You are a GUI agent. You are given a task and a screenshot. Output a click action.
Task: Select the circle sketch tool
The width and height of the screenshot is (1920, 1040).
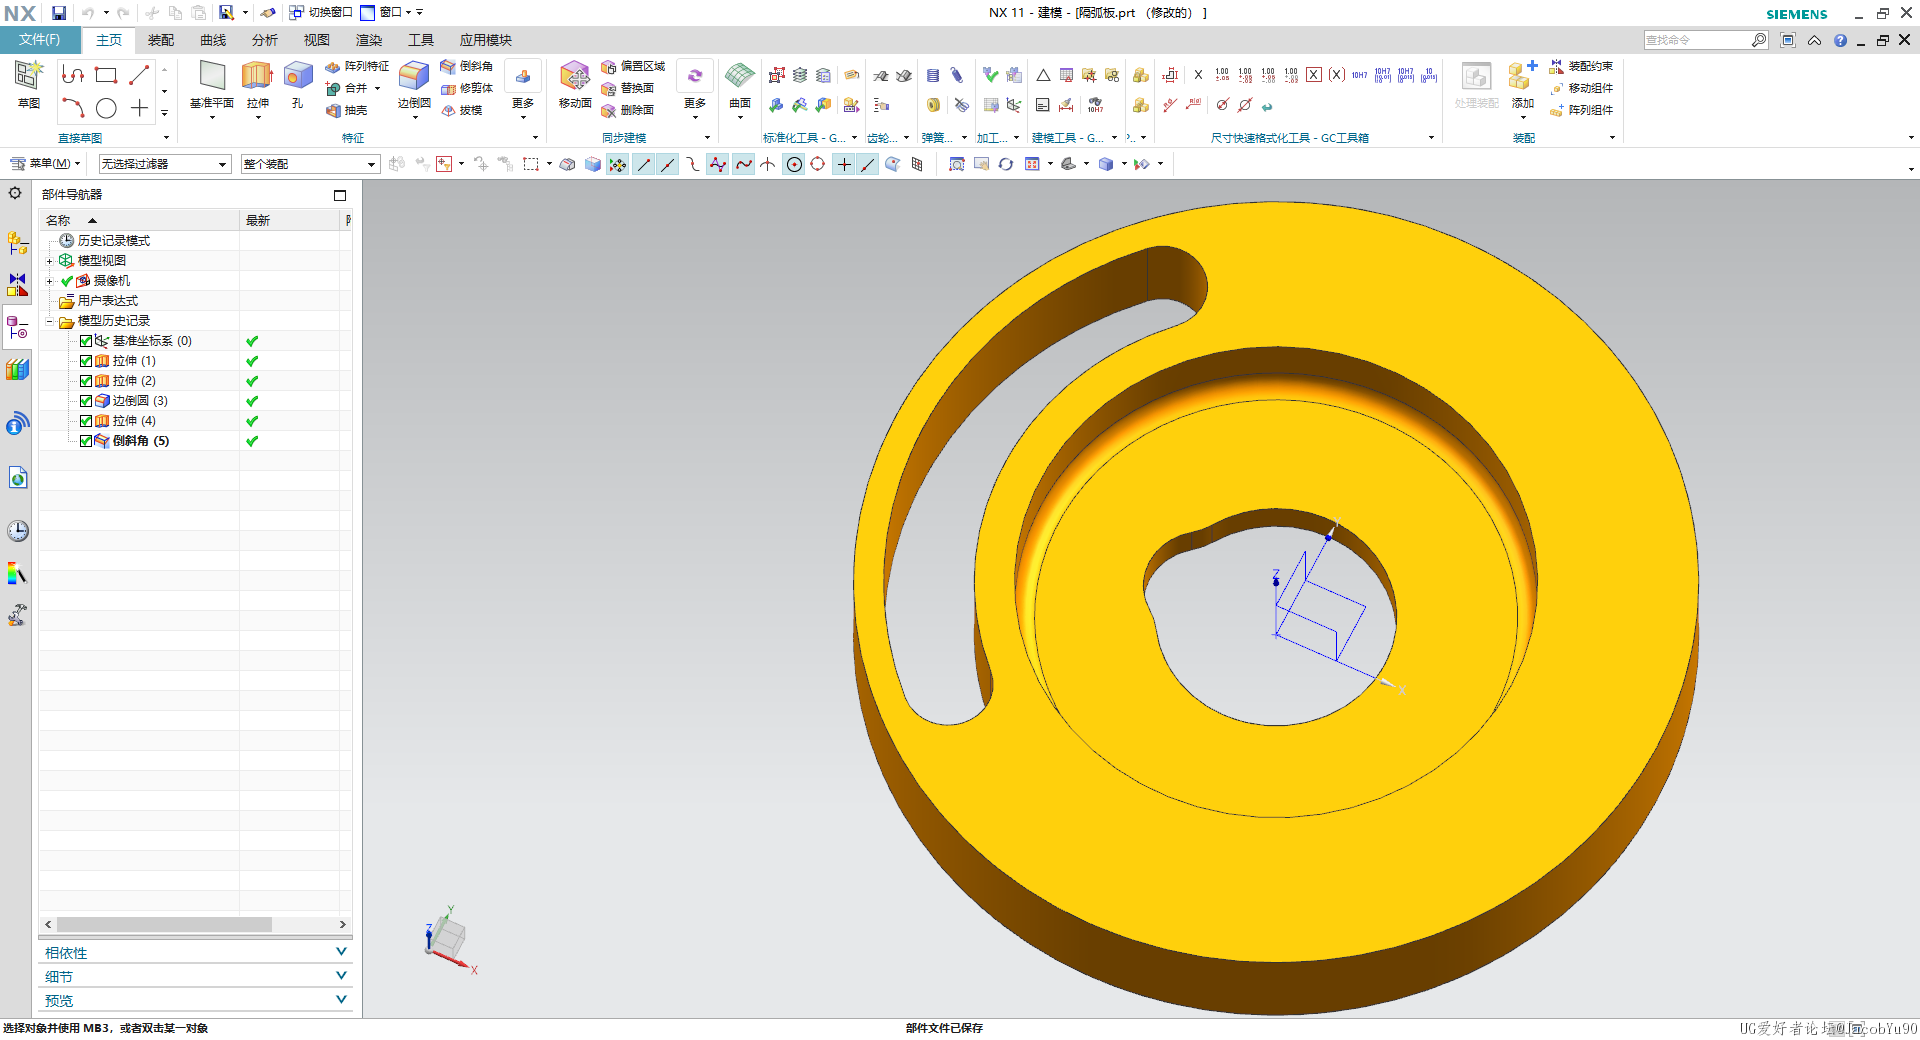coord(106,108)
